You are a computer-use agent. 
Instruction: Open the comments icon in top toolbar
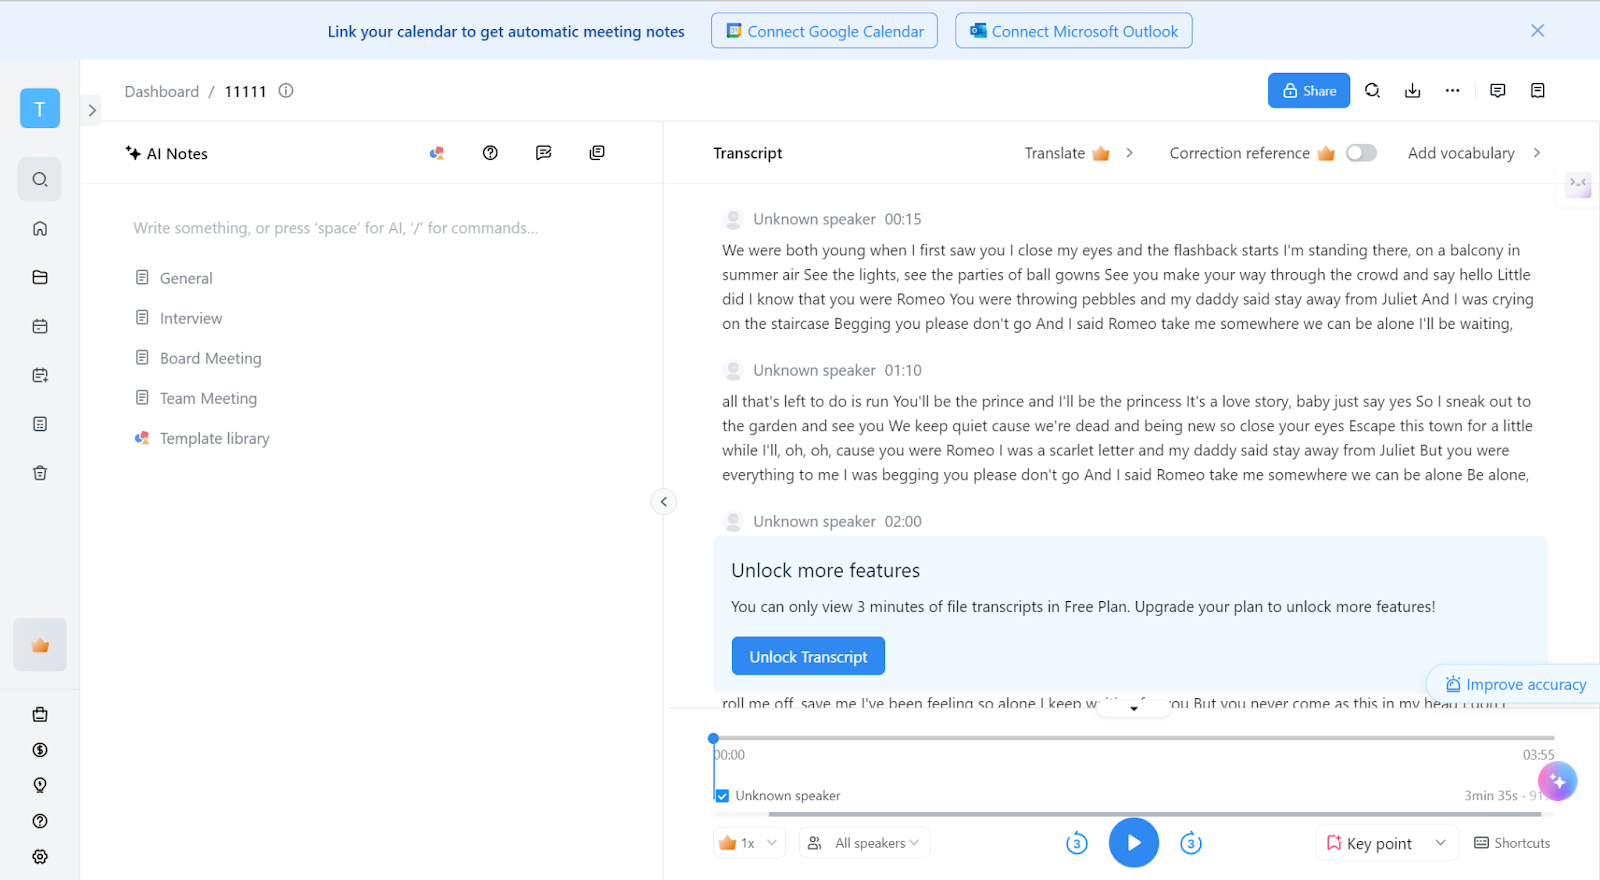pyautogui.click(x=1498, y=91)
